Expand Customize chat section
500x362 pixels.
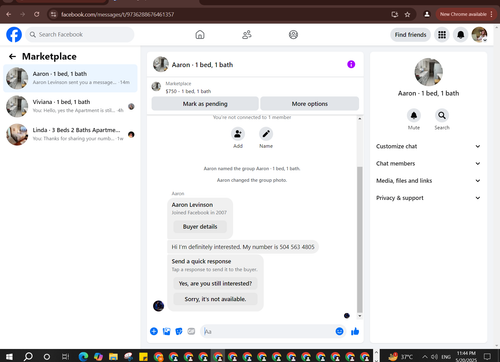click(x=428, y=146)
